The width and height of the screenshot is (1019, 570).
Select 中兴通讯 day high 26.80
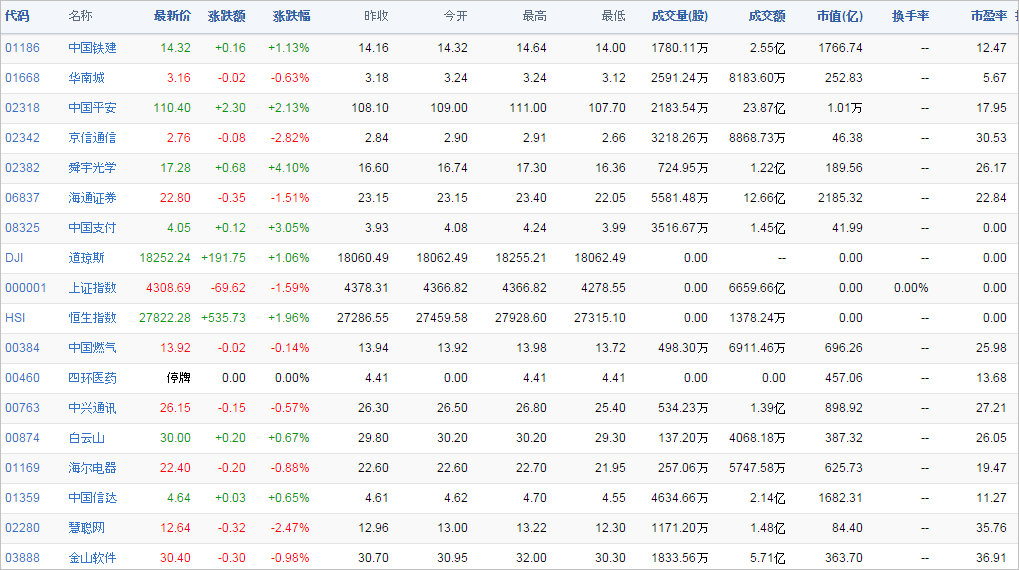click(531, 408)
